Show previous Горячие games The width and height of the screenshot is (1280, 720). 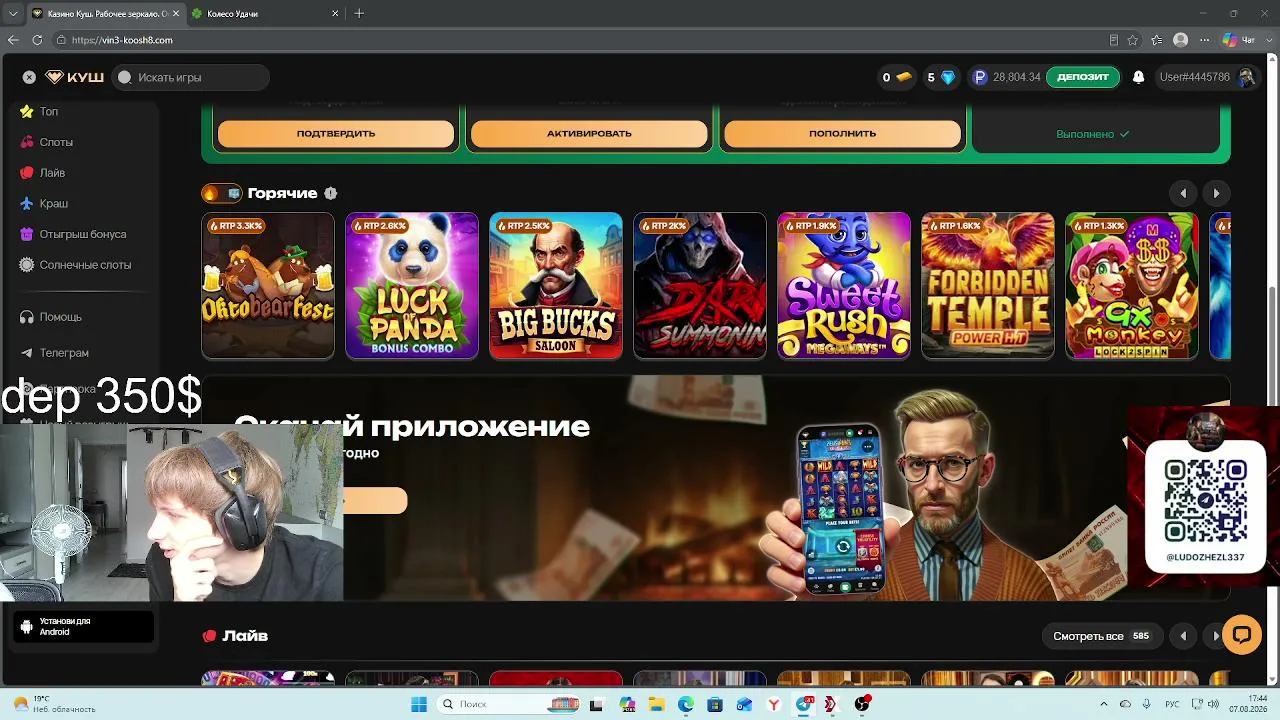click(x=1183, y=193)
